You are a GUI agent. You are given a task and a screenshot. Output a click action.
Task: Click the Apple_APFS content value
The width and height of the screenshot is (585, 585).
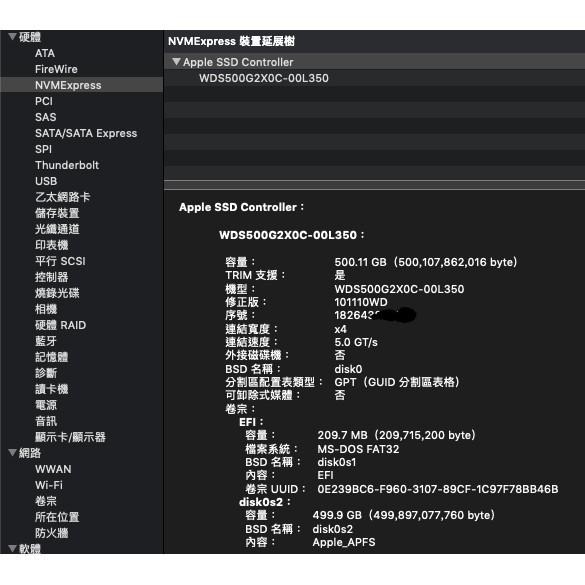344,542
